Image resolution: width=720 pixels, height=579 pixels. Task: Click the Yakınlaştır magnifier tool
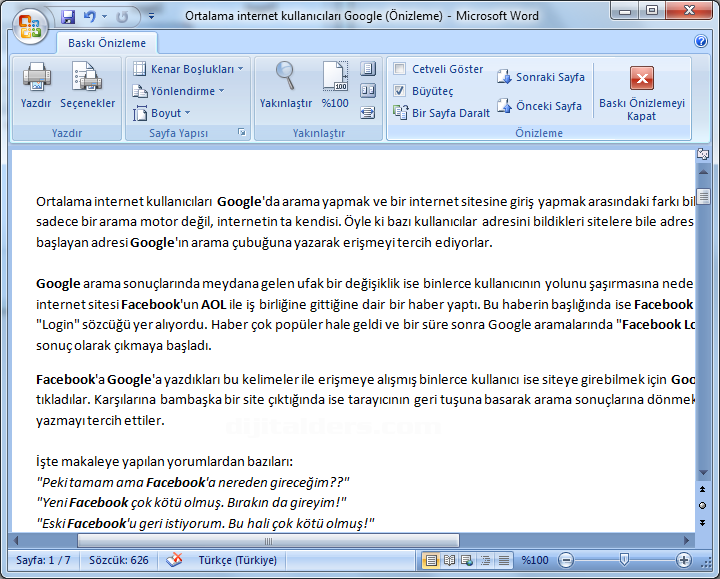tap(286, 86)
